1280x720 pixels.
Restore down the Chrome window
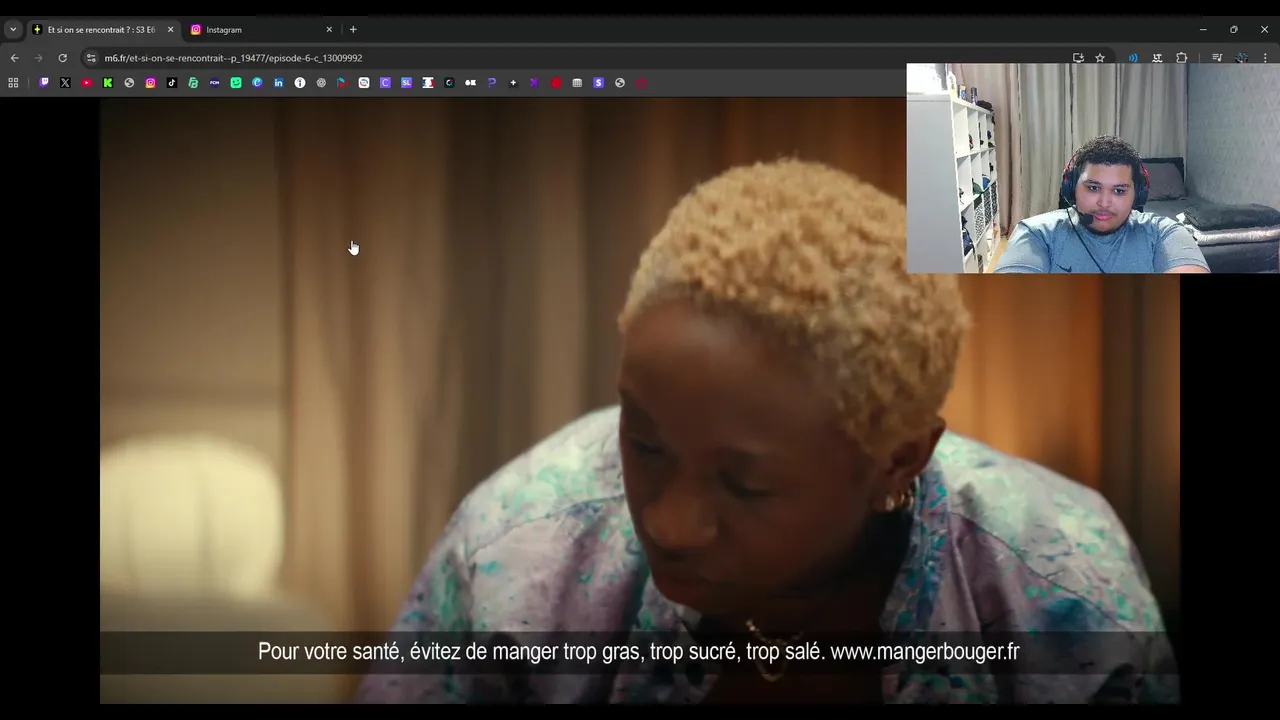tap(1233, 30)
